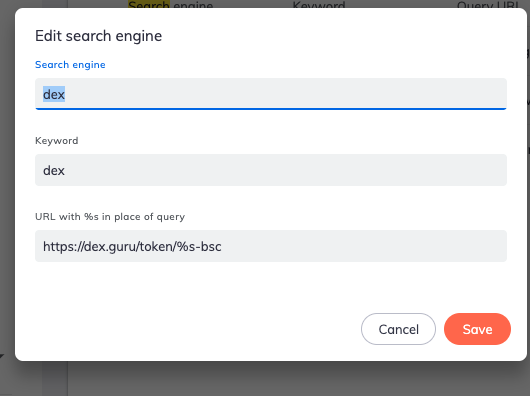
Task: Click into the Keyword input field
Action: 271,170
